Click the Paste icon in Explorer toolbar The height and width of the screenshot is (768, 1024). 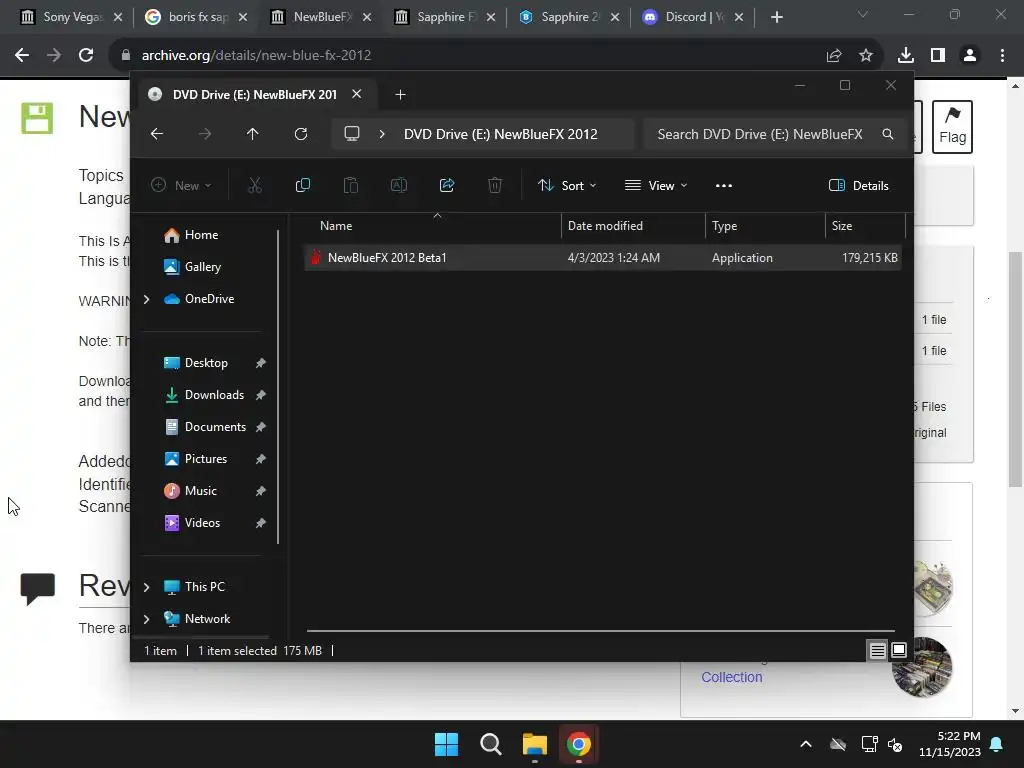[351, 185]
